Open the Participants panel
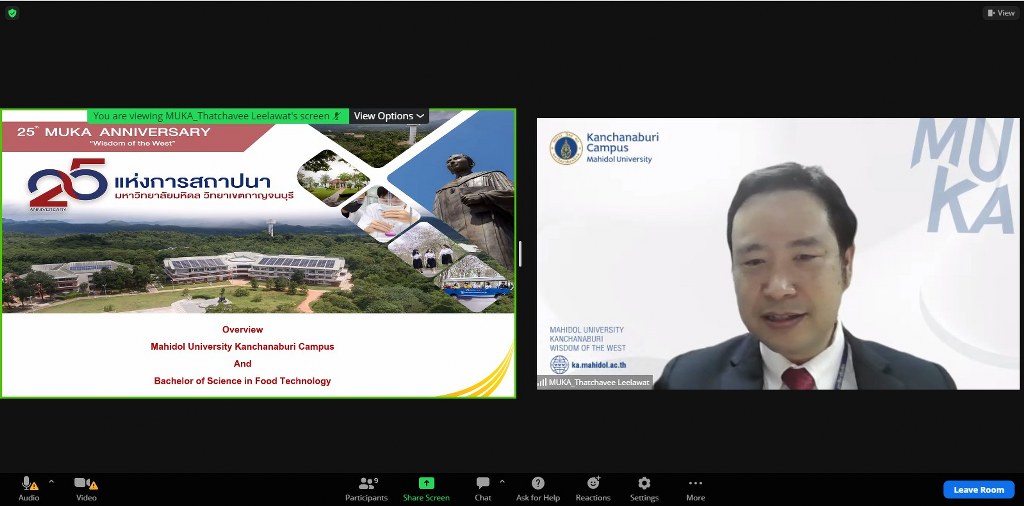The height and width of the screenshot is (506, 1024). click(366, 484)
